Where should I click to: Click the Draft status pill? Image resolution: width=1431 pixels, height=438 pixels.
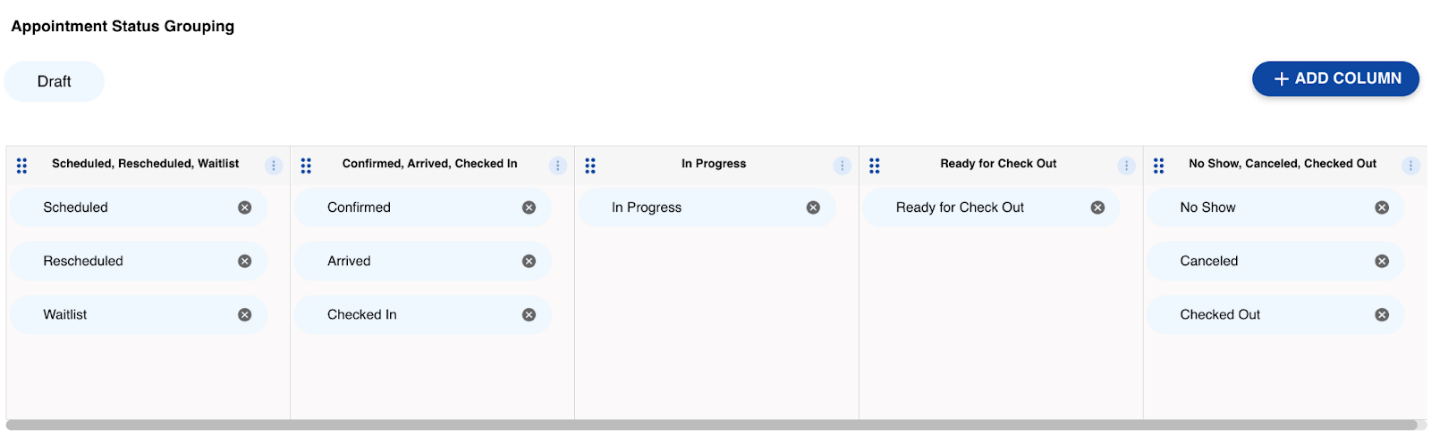point(54,82)
